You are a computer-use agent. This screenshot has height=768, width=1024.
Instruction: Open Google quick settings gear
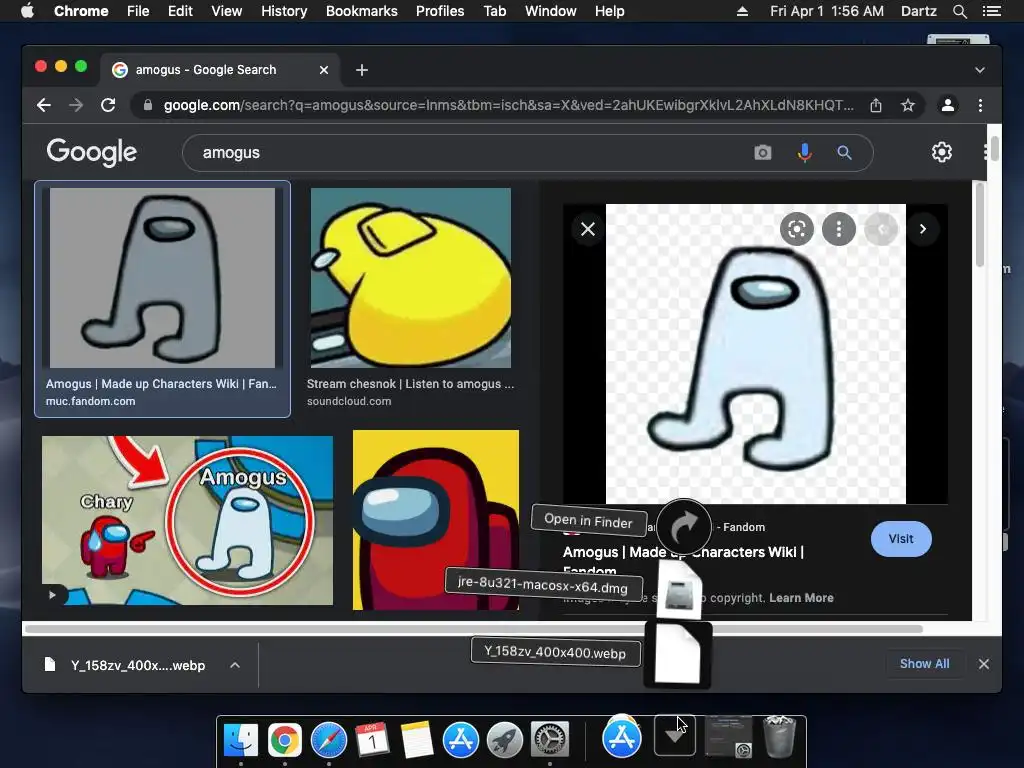[x=942, y=152]
